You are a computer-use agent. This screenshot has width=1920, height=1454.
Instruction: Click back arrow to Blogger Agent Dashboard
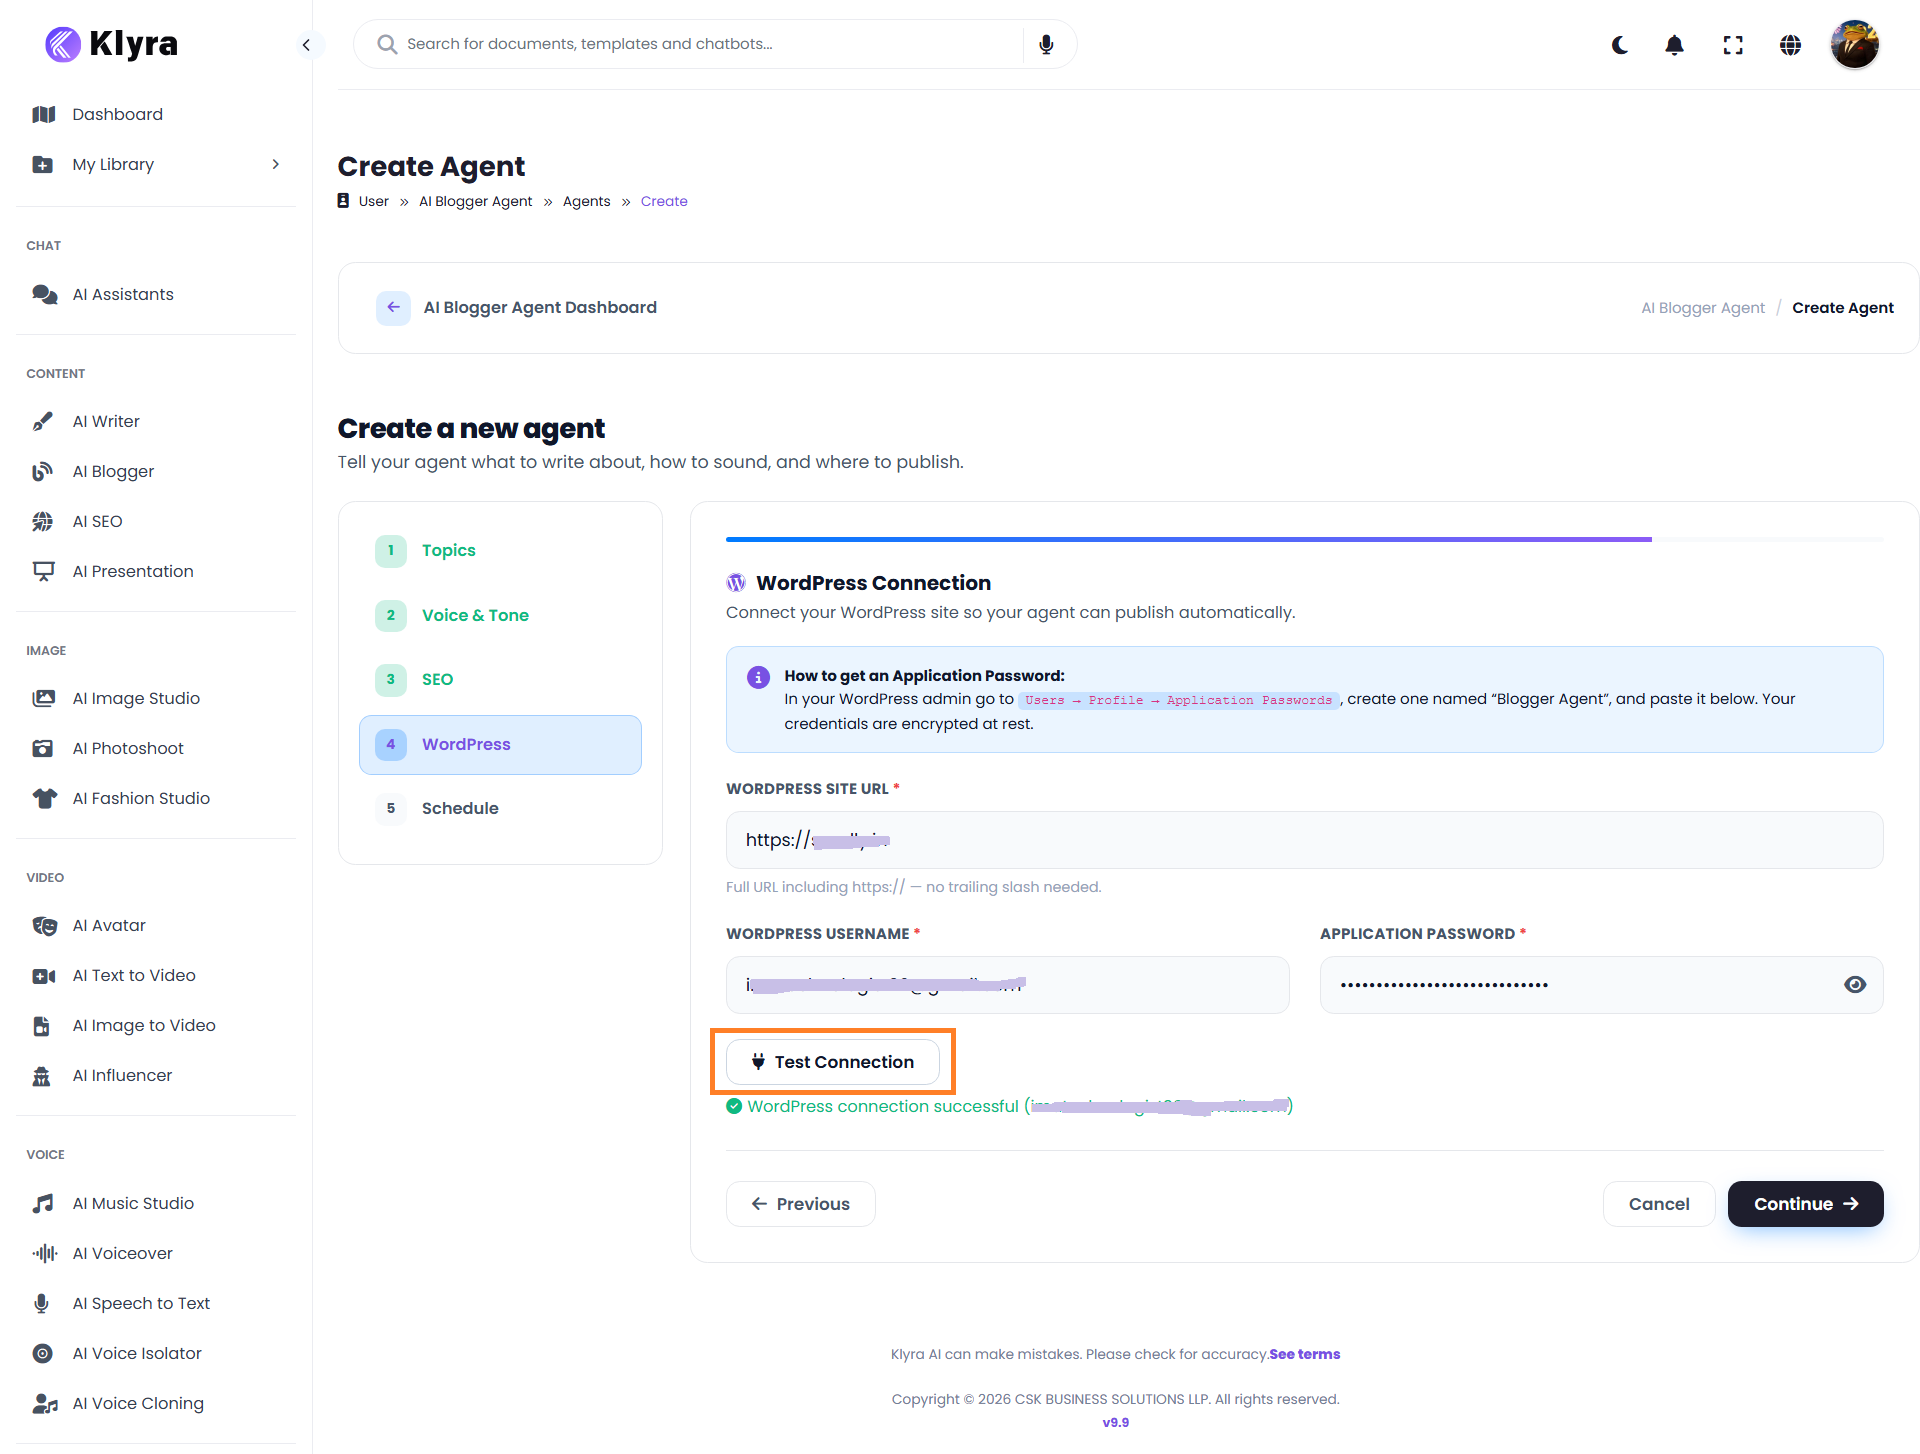(x=393, y=307)
